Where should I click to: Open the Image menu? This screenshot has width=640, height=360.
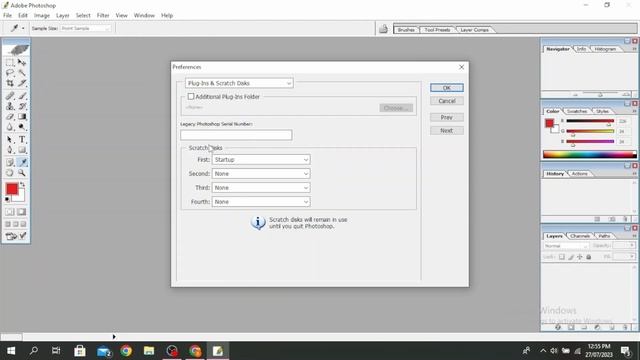click(x=42, y=16)
